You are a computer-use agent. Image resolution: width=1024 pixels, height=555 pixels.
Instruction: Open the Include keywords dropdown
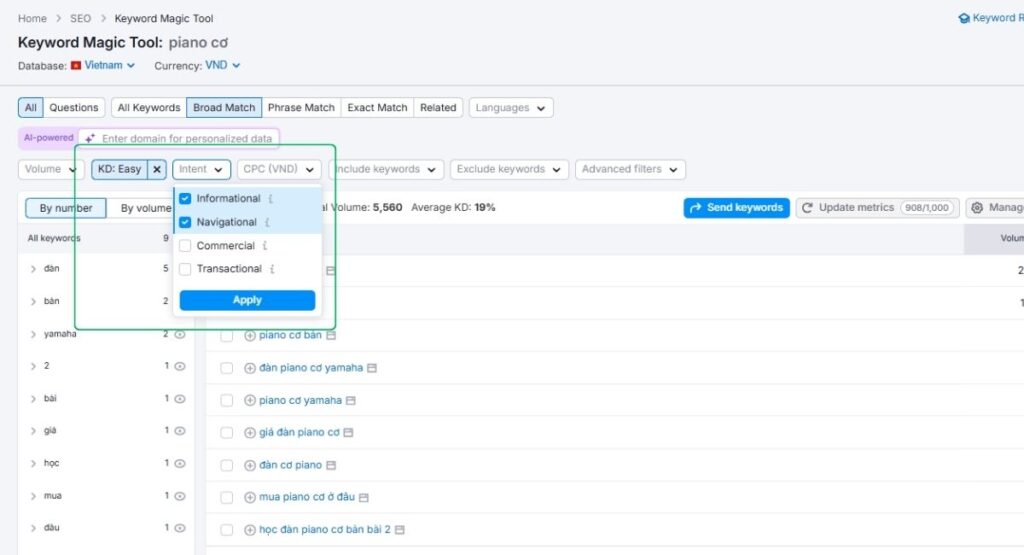(387, 169)
